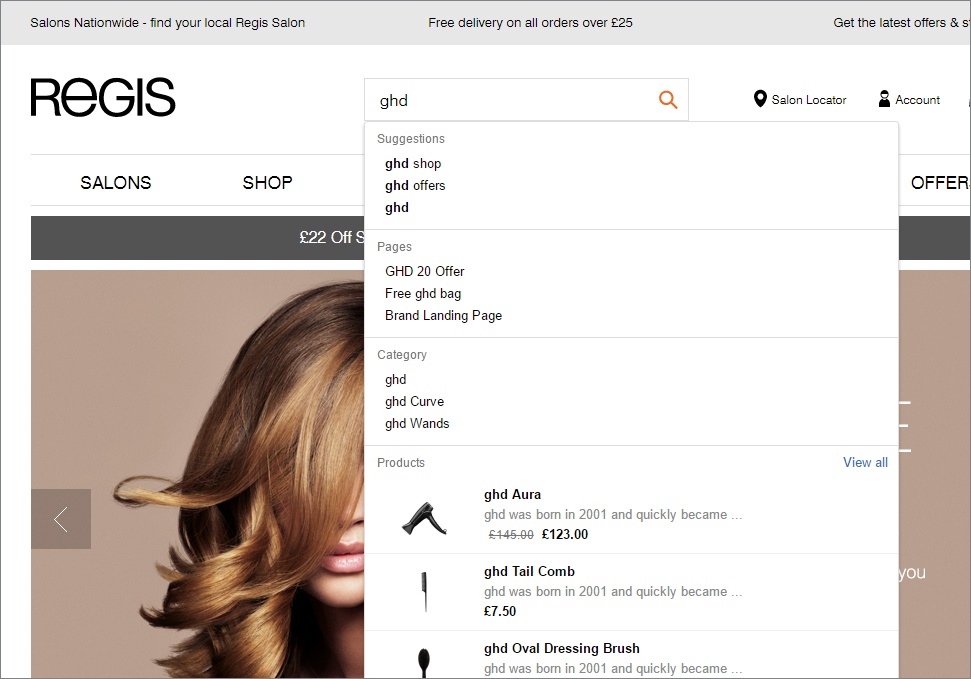Open the Brand Landing Page result
Viewport: 971px width, 679px height.
[x=443, y=315]
